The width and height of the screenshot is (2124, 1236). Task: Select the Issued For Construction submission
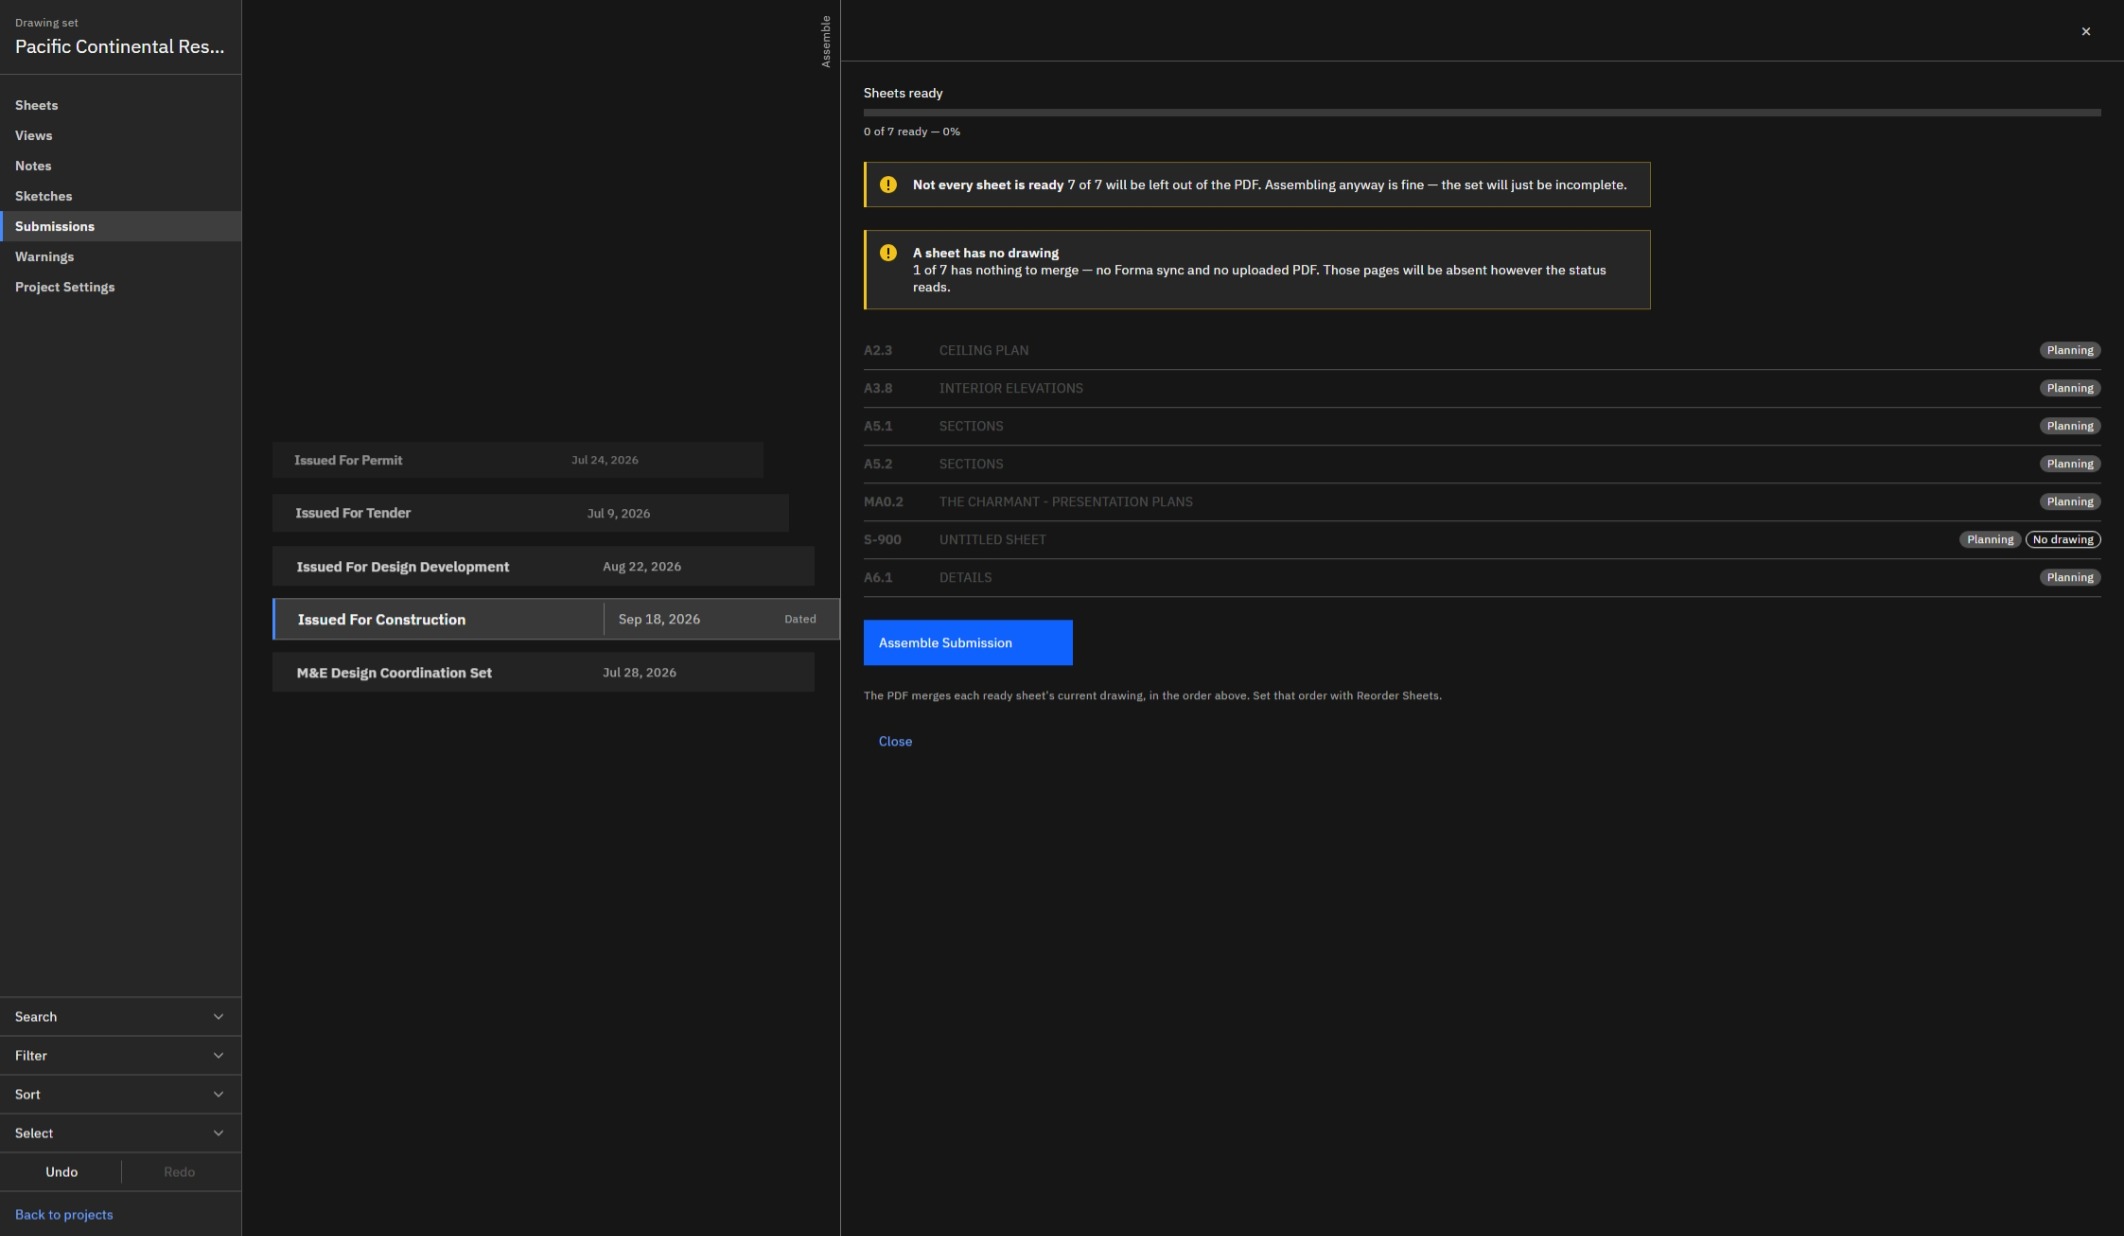pos(555,619)
